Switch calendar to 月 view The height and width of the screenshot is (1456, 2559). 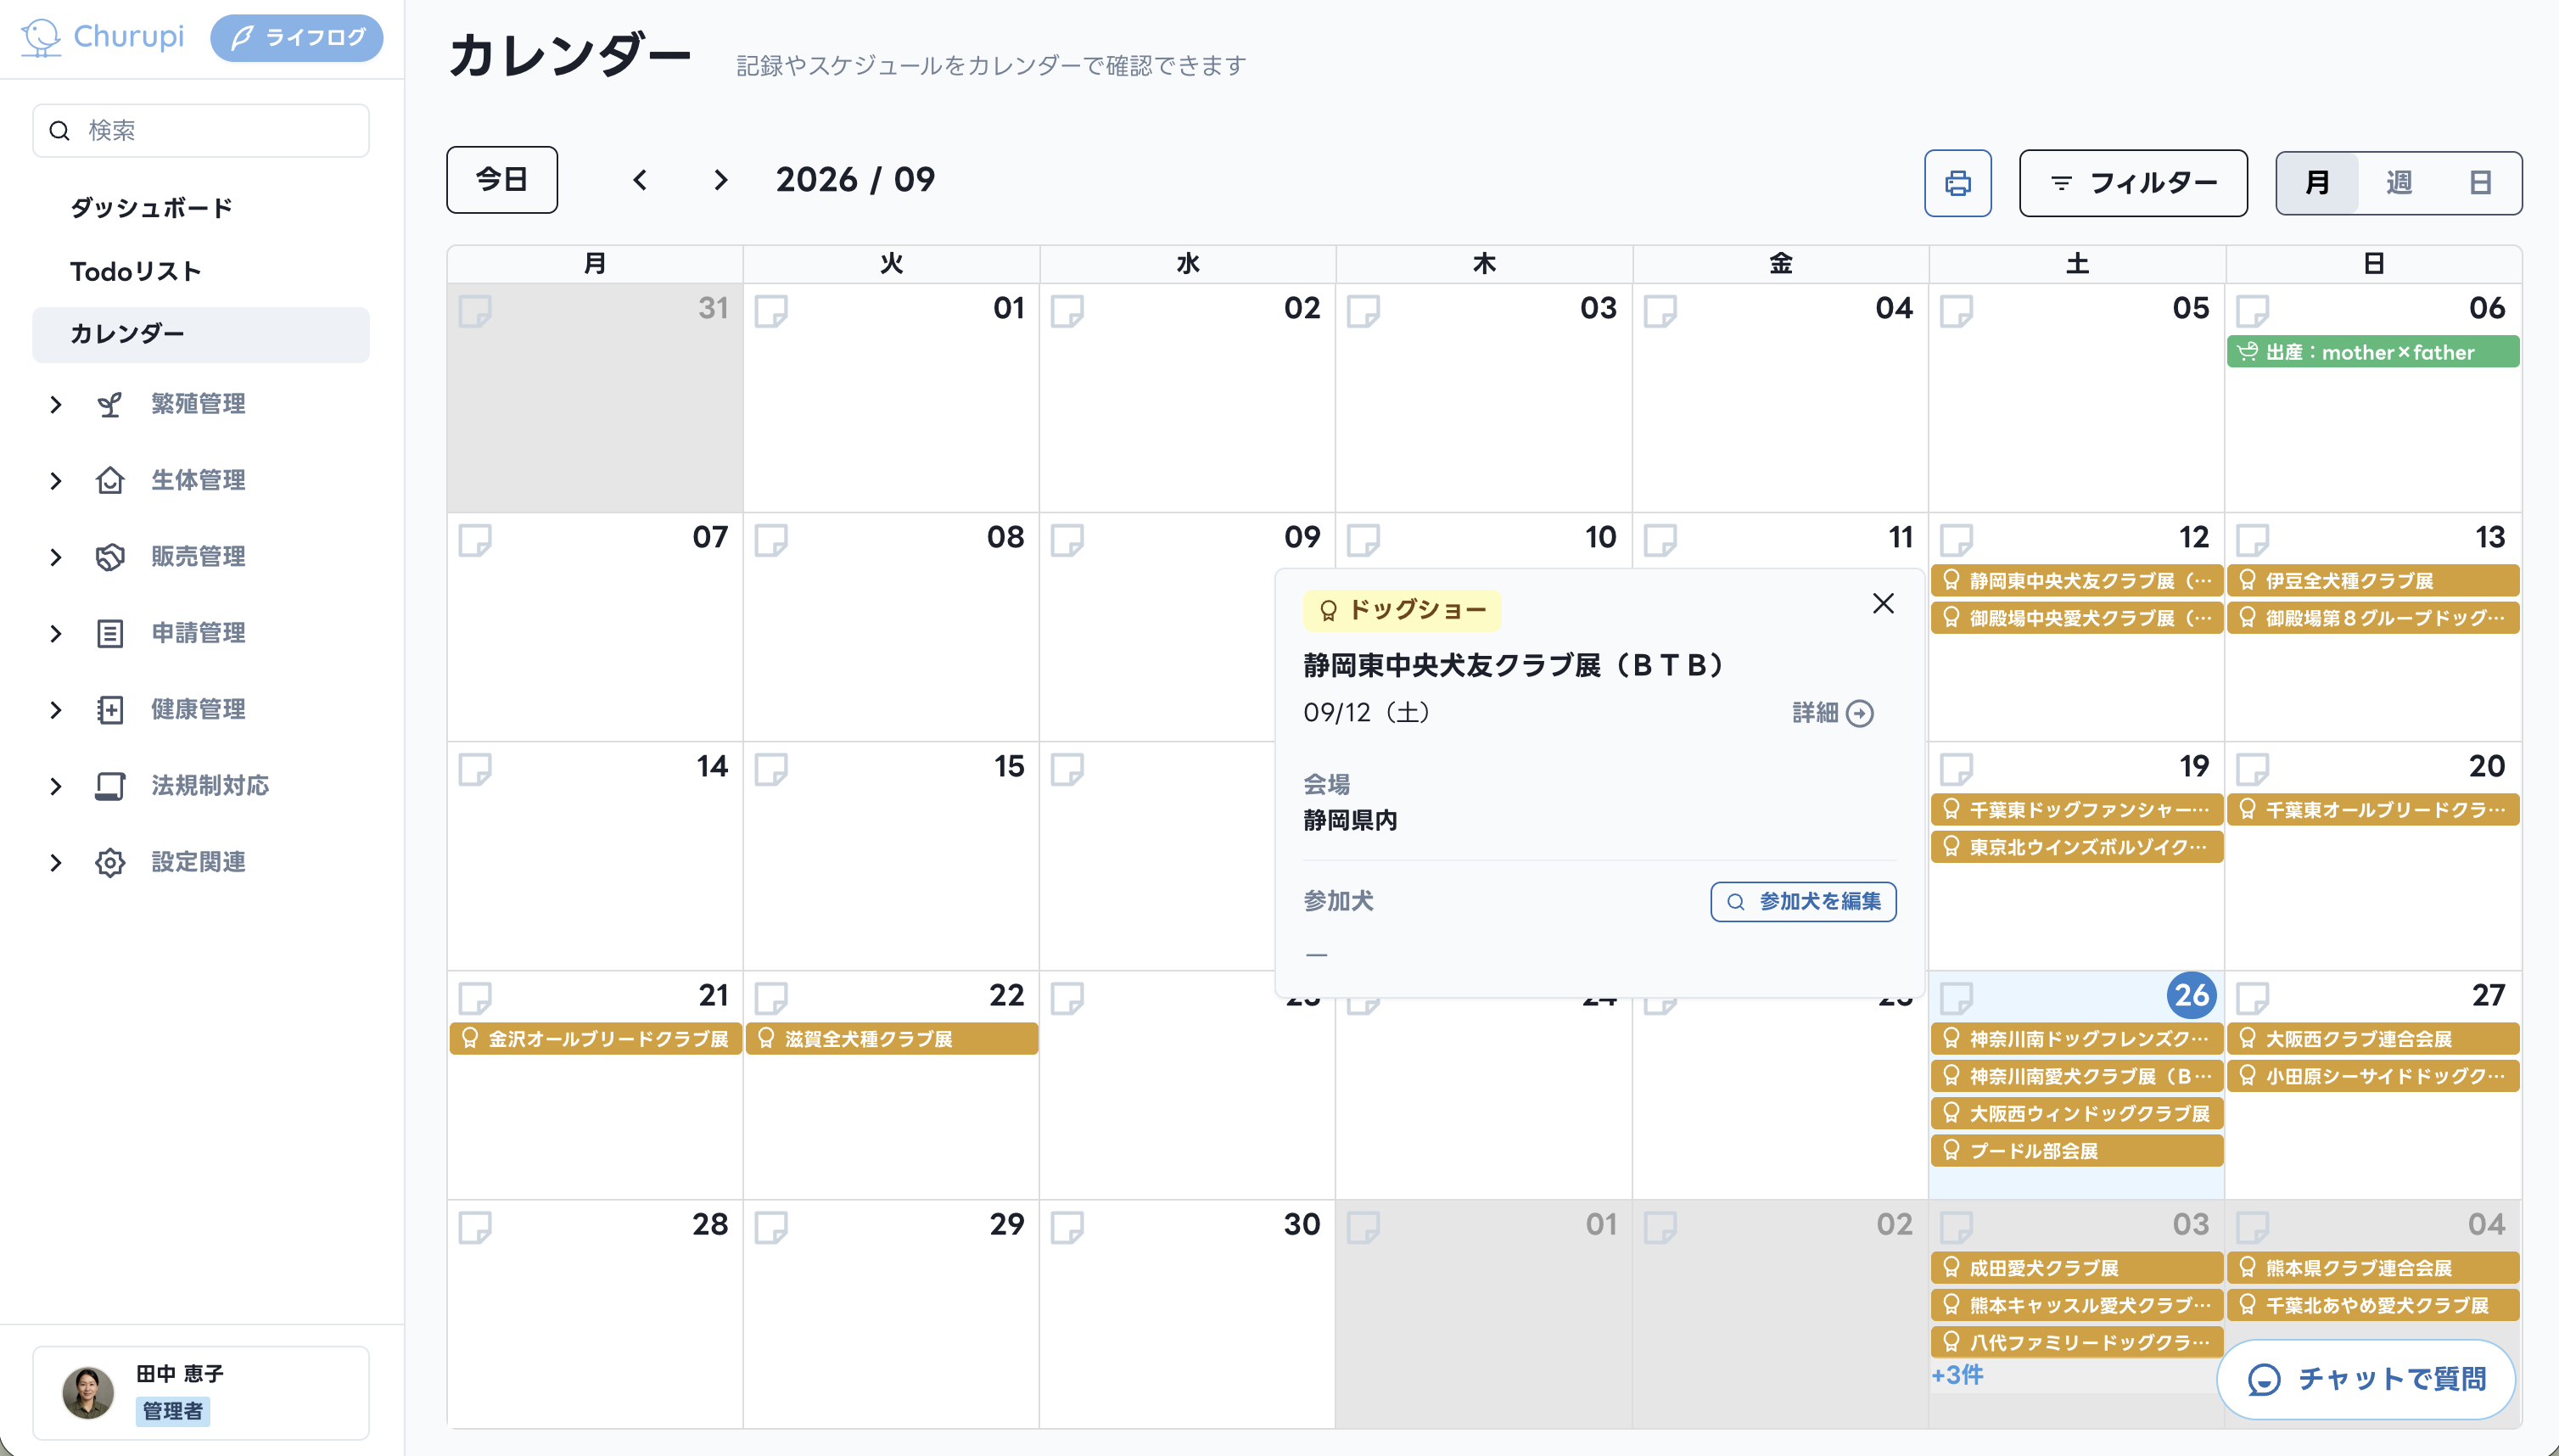[x=2318, y=183]
